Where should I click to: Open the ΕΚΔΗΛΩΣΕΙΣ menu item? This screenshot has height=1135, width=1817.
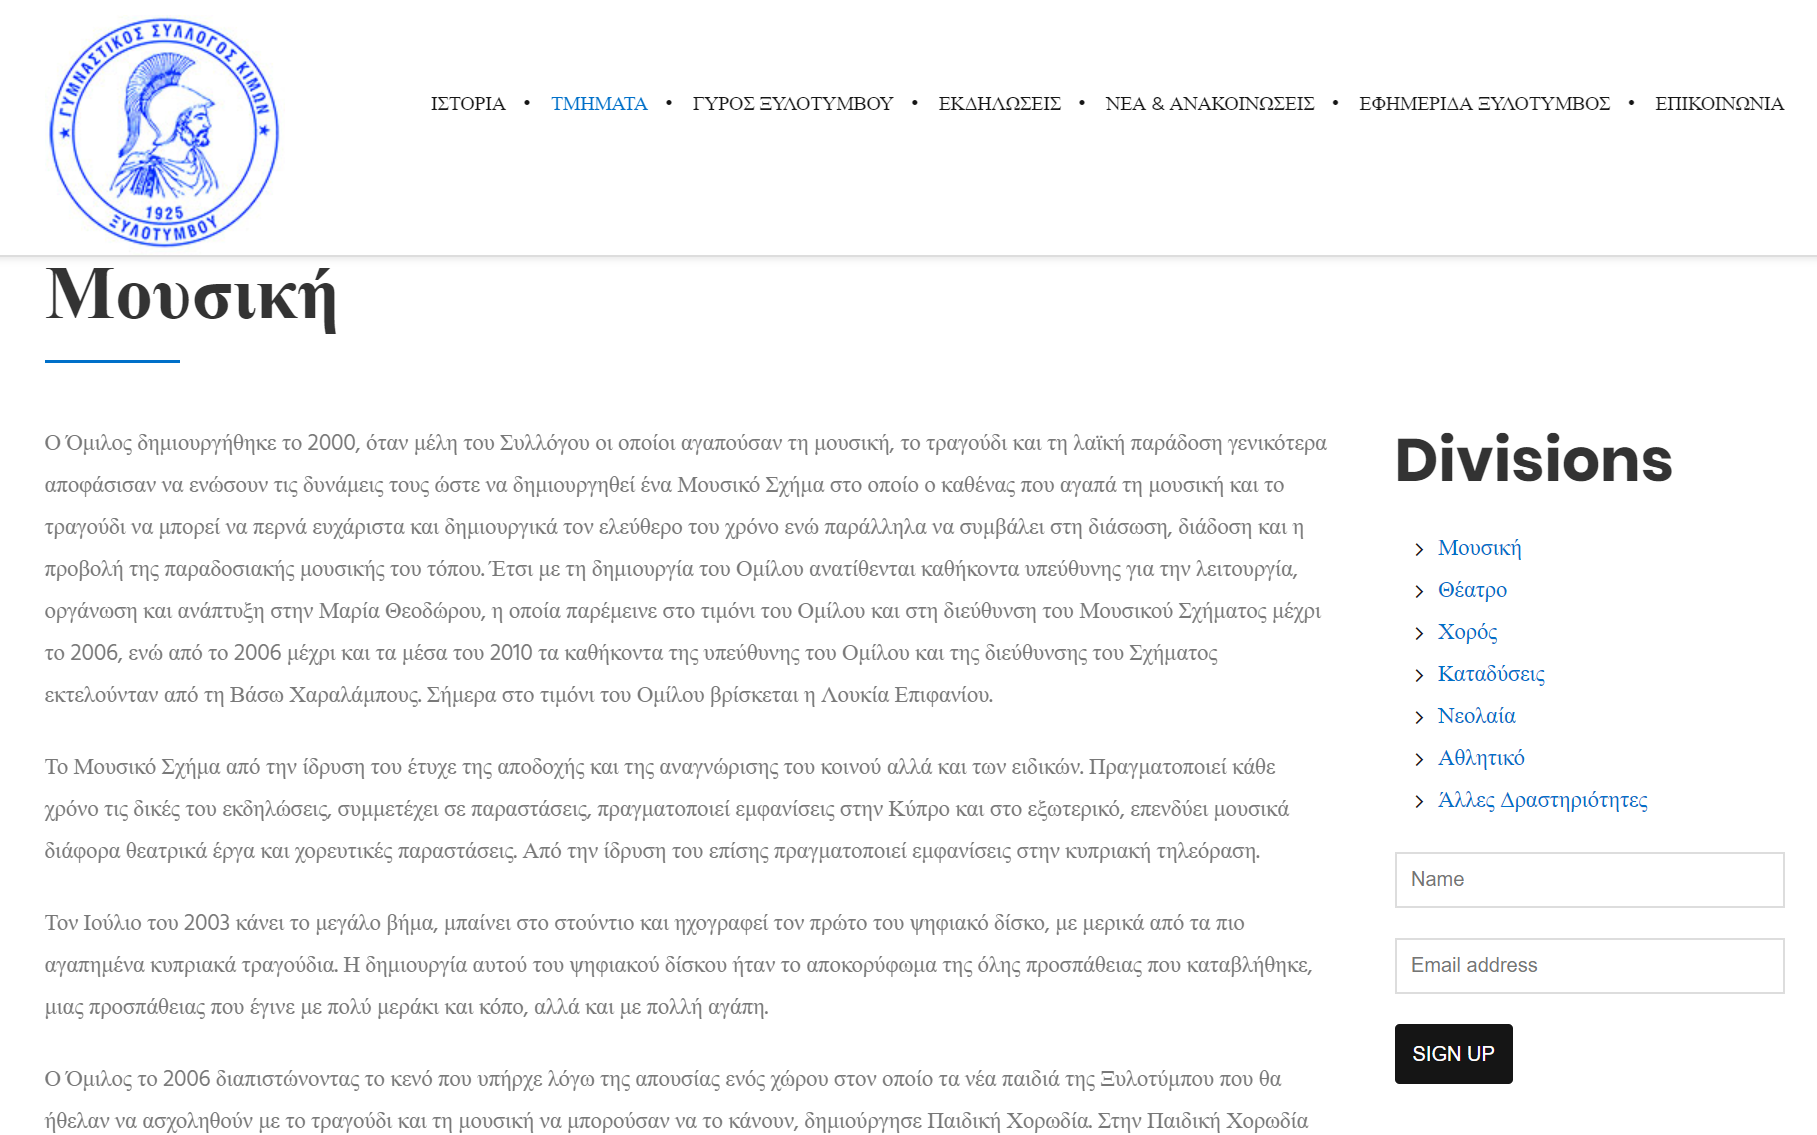pos(999,104)
